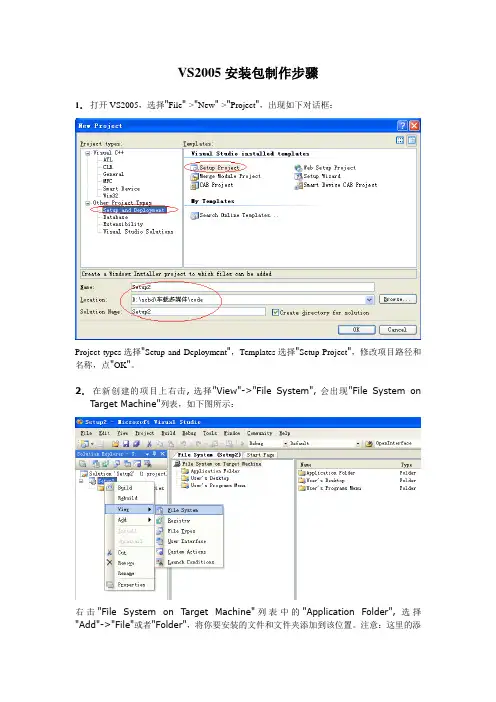This screenshot has height=702, width=496.
Task: Collapse the Other Project Types node
Action: (x=88, y=203)
